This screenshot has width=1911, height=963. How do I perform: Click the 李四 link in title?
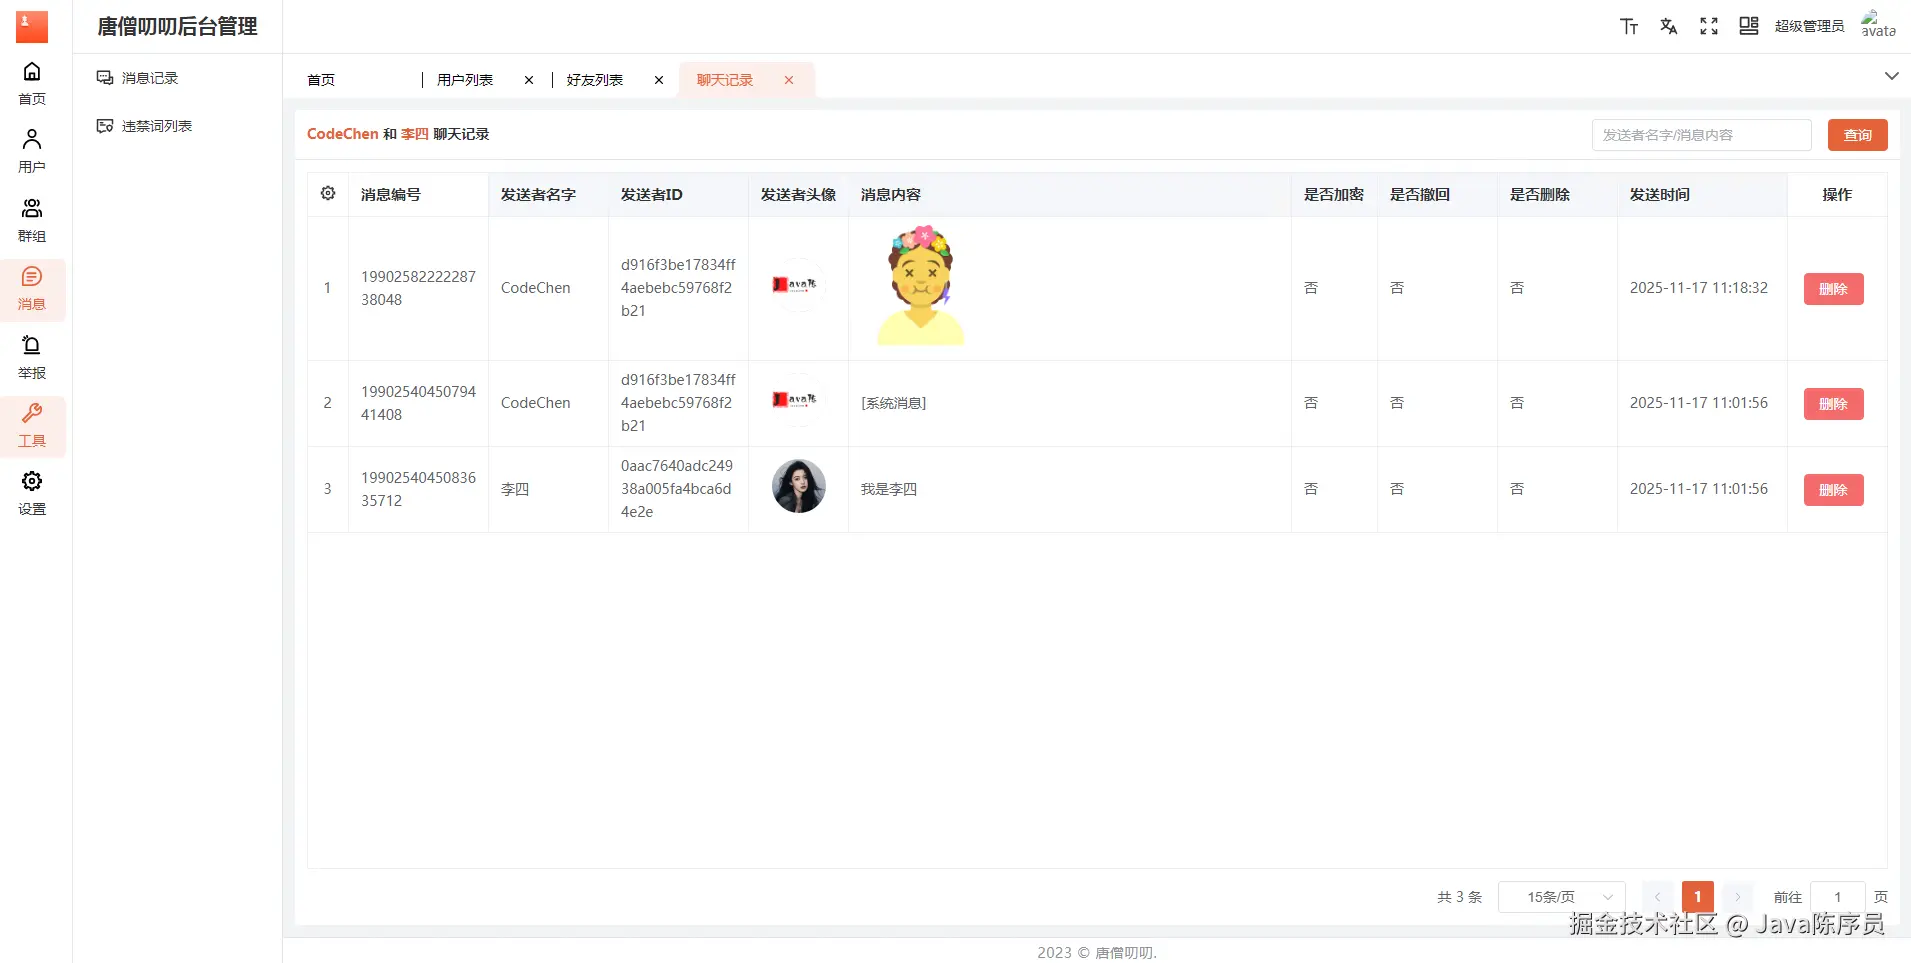[415, 134]
